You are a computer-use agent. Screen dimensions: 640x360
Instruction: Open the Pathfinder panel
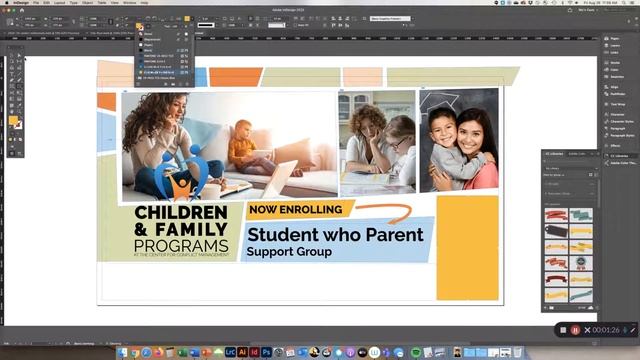(x=617, y=94)
